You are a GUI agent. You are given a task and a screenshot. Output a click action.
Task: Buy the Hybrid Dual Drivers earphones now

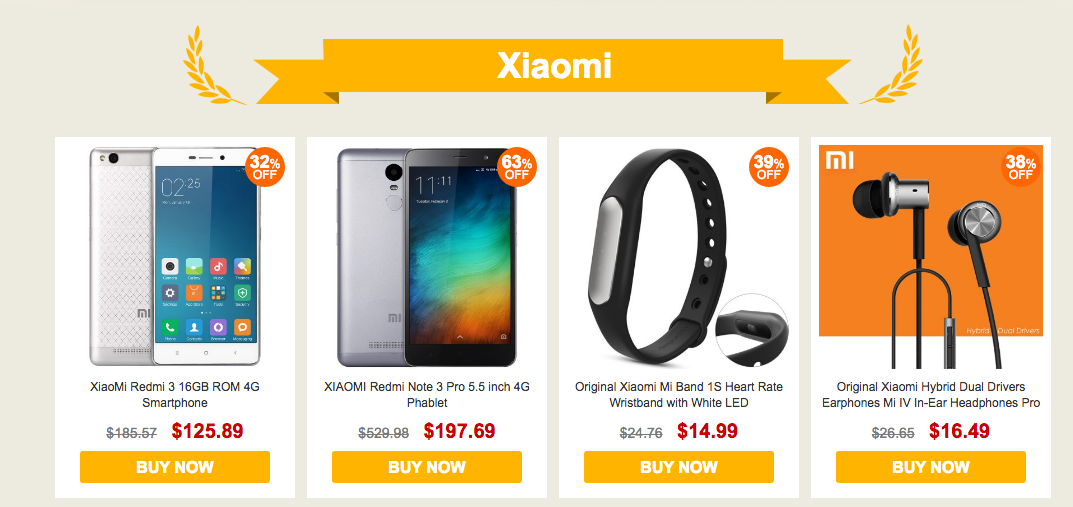pyautogui.click(x=931, y=467)
